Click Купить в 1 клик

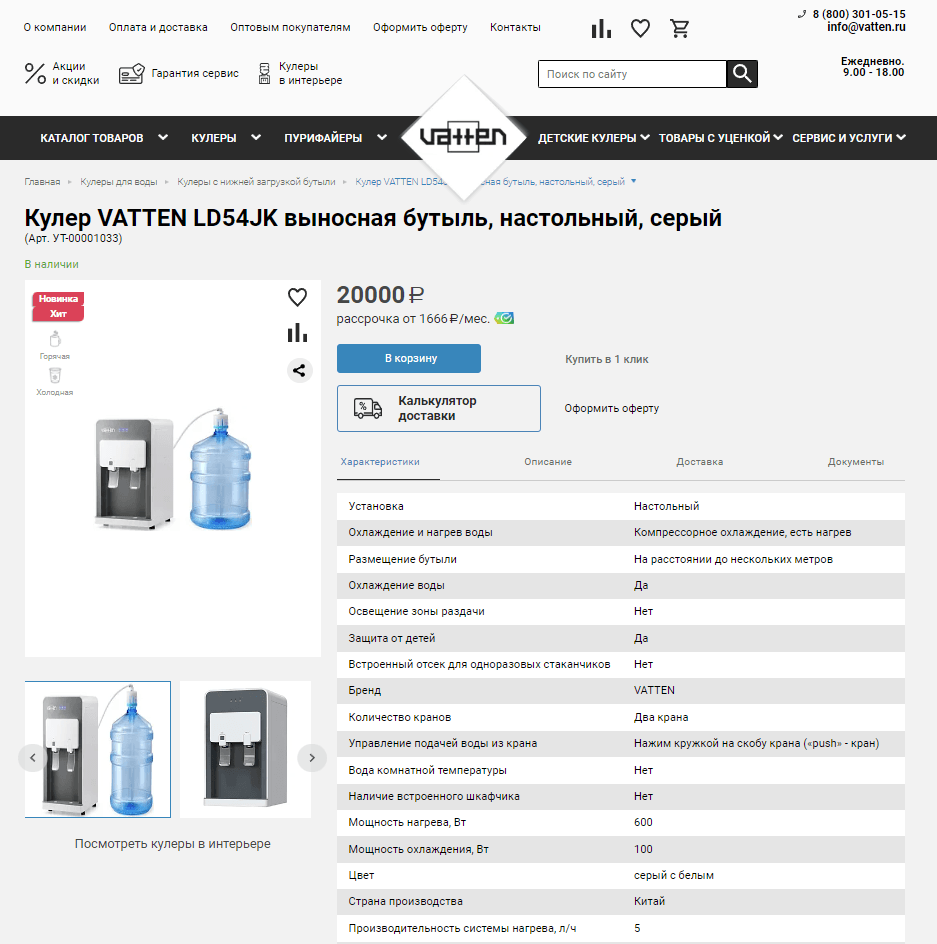click(x=606, y=359)
